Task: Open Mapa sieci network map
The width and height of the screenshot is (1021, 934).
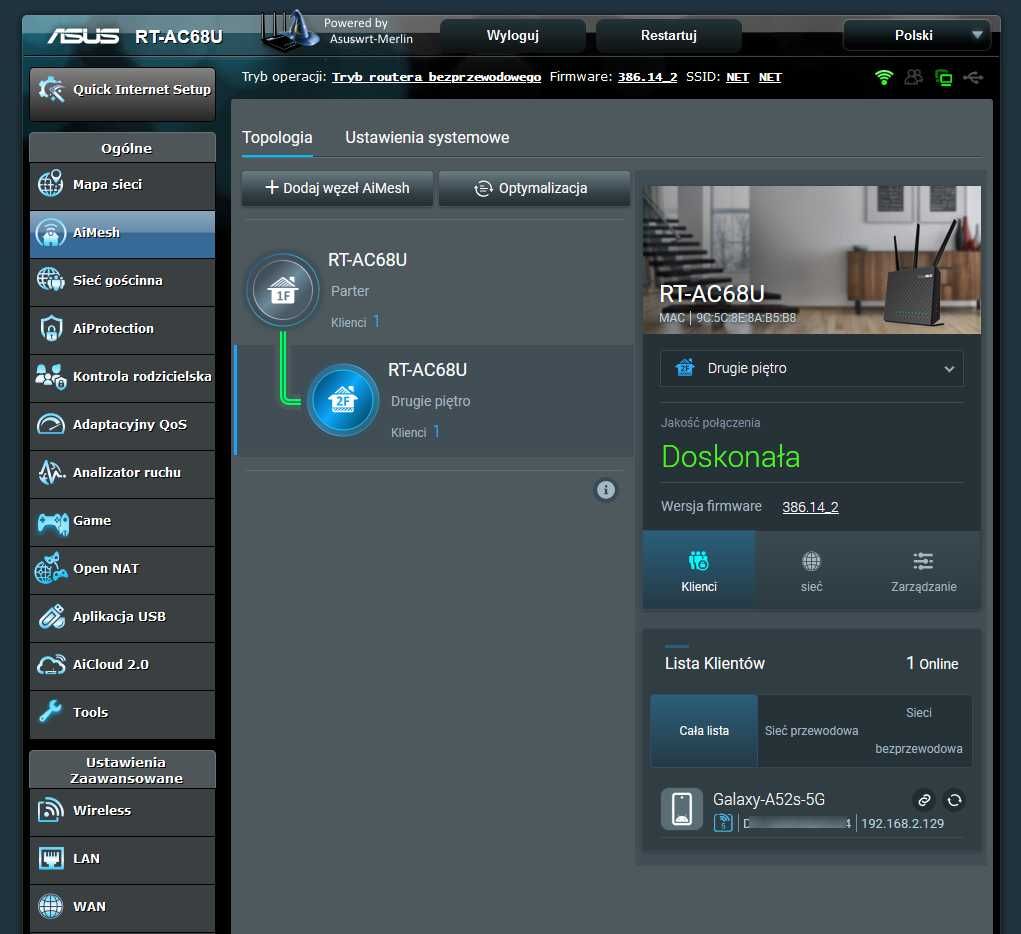Action: pos(122,186)
